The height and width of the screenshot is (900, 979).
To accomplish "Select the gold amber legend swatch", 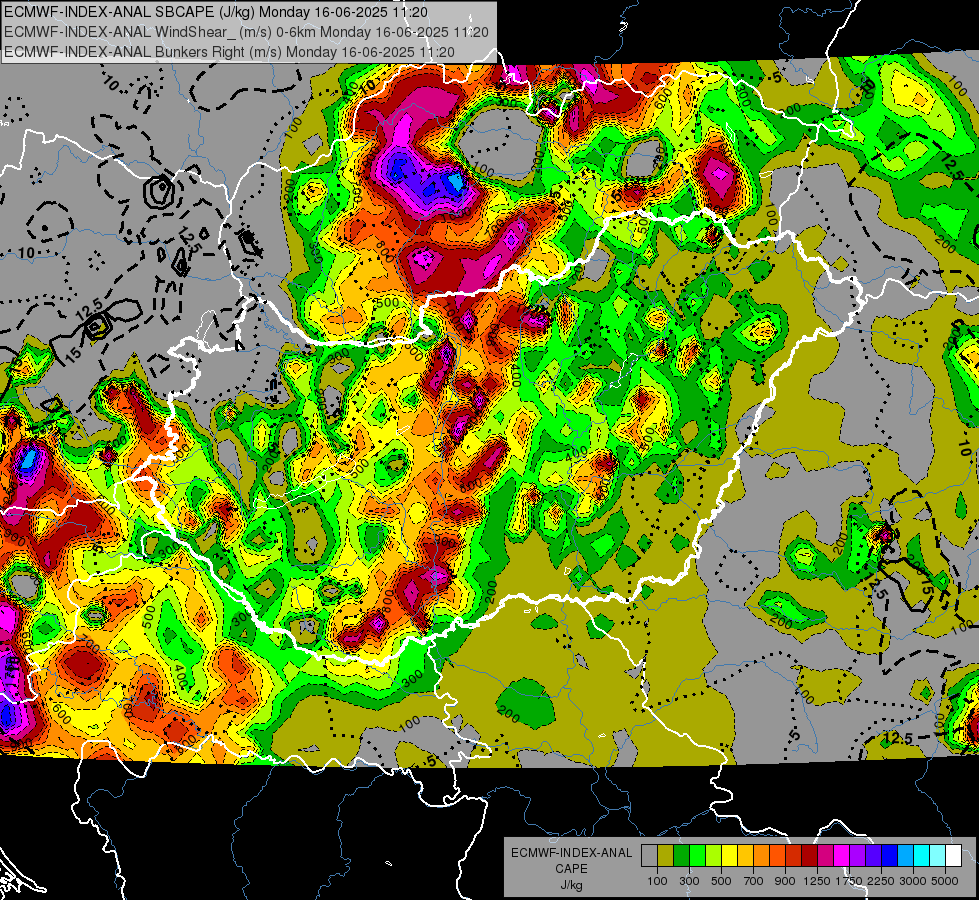I will 745,856.
